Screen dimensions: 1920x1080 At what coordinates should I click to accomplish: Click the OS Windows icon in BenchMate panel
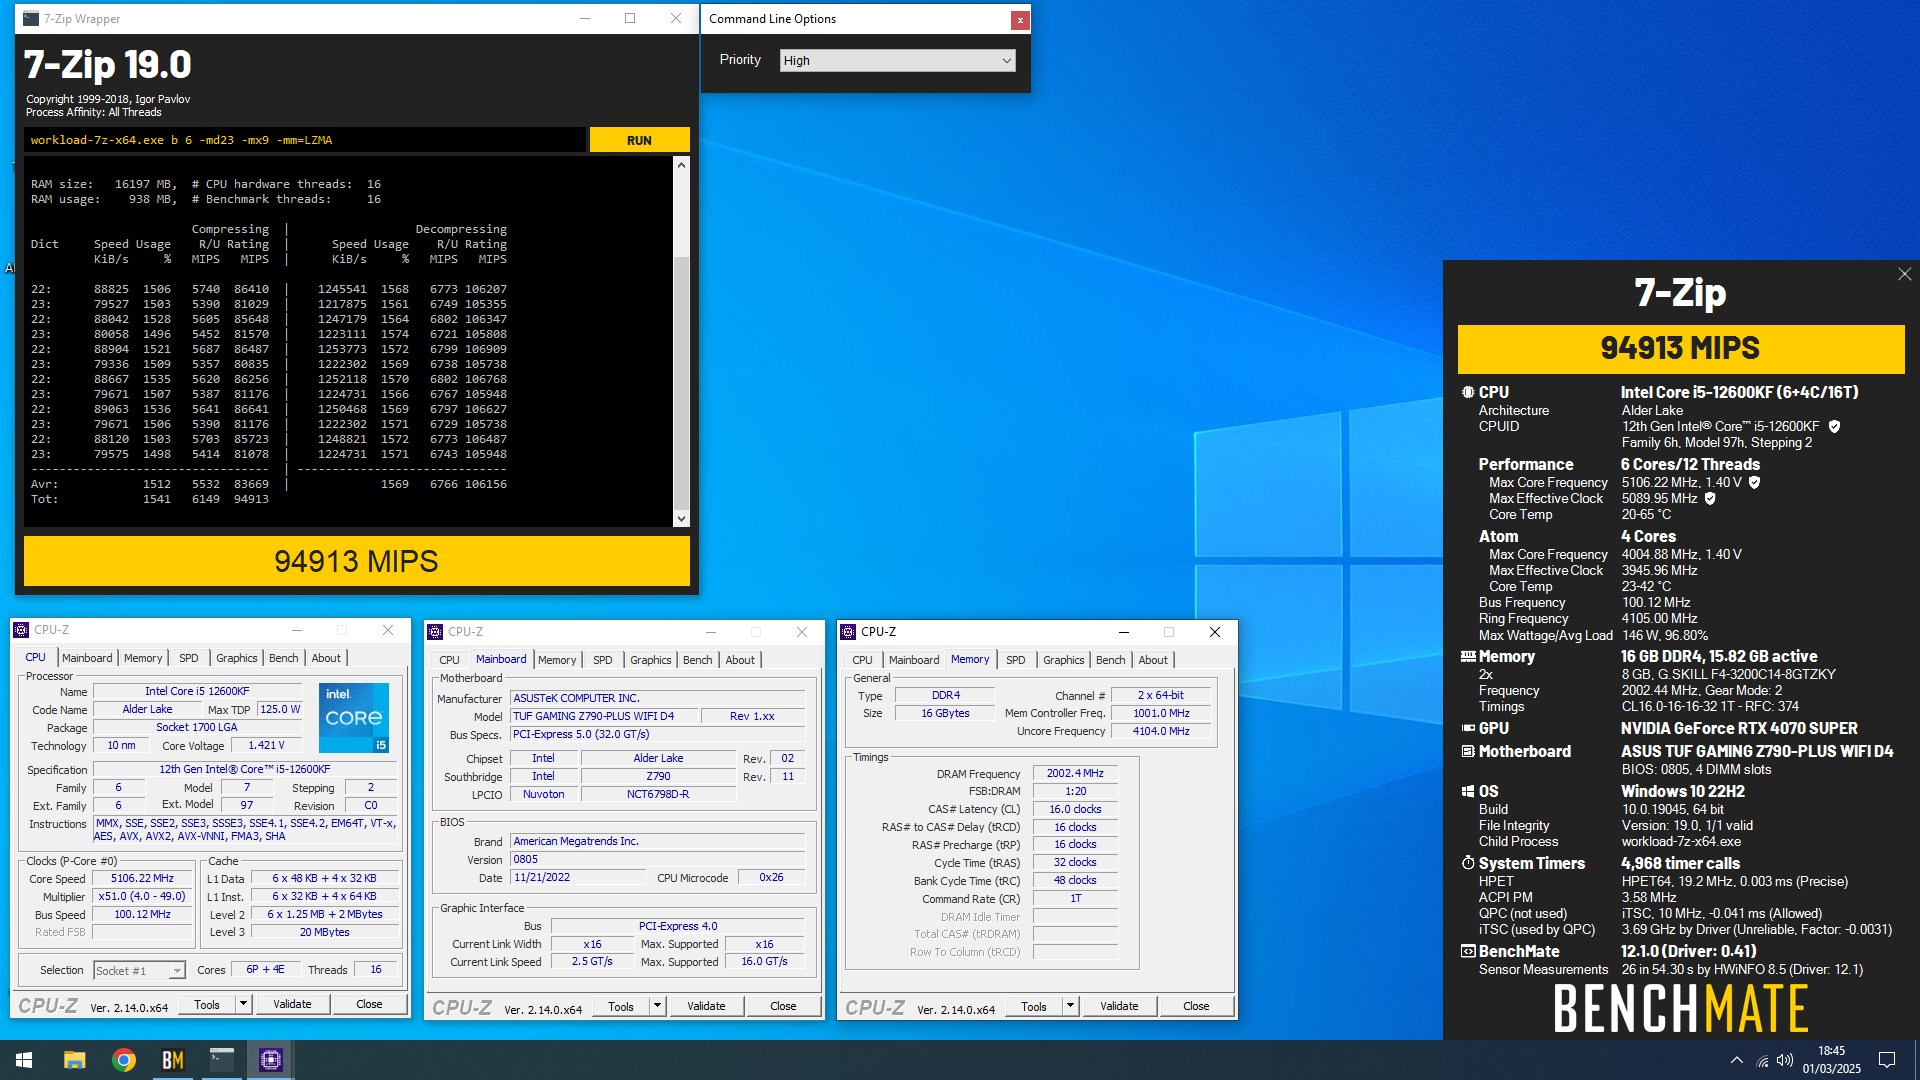[1468, 792]
